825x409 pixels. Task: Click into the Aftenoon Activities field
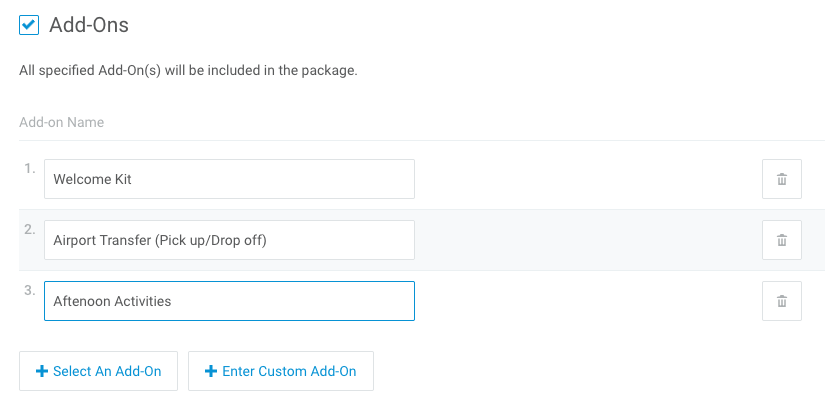pyautogui.click(x=229, y=301)
